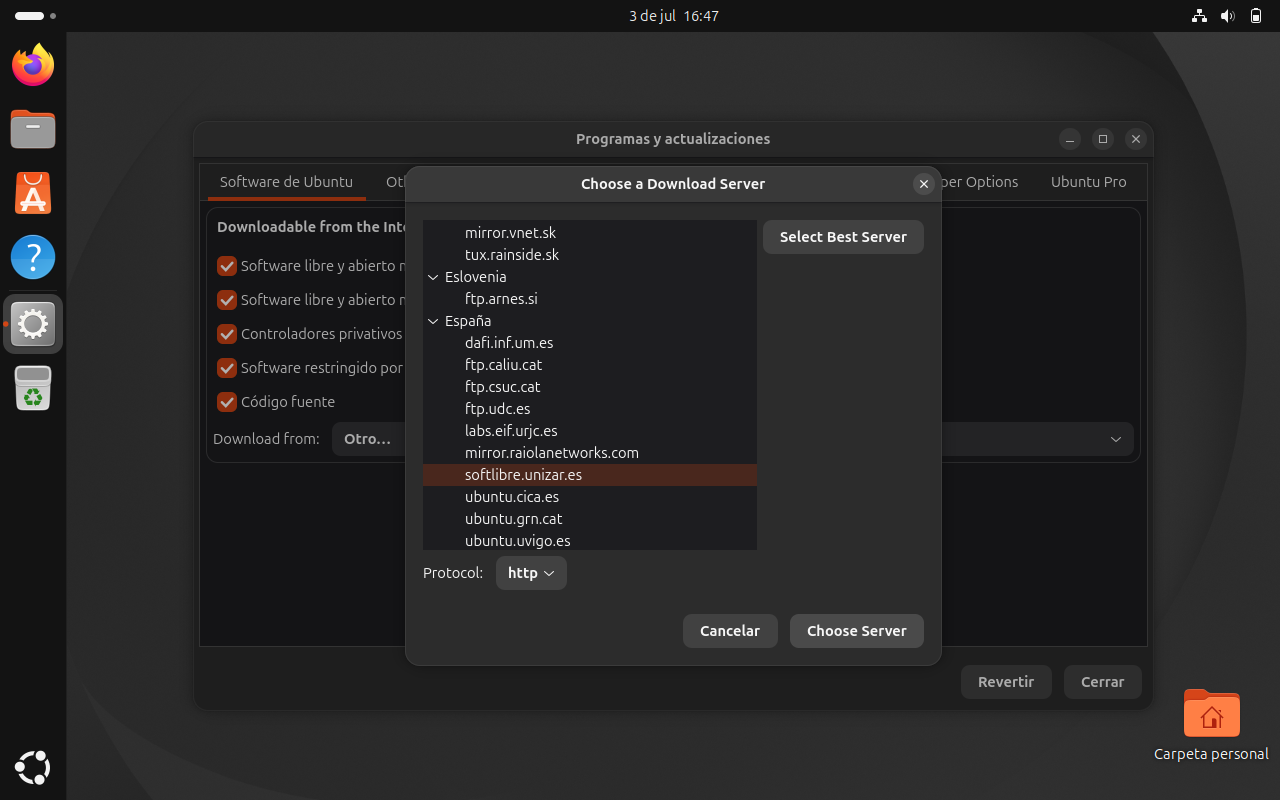
Task: Toggle Código fuente checkbox
Action: [x=227, y=402]
